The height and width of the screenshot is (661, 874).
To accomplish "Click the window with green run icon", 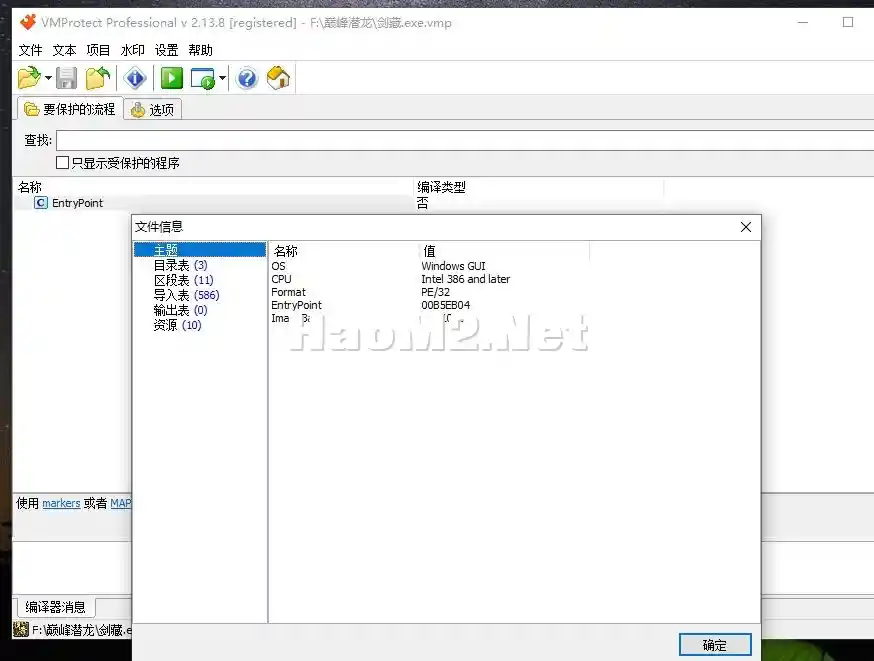I will click(x=203, y=78).
